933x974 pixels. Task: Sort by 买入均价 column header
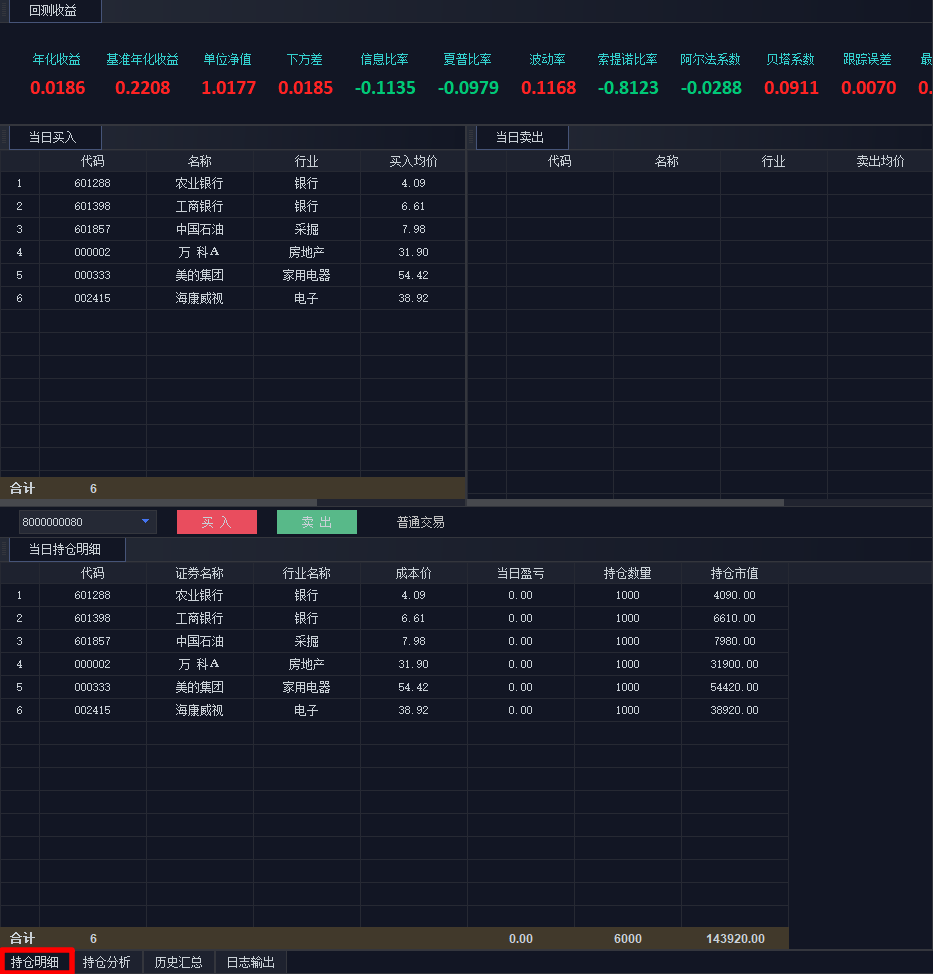click(413, 161)
